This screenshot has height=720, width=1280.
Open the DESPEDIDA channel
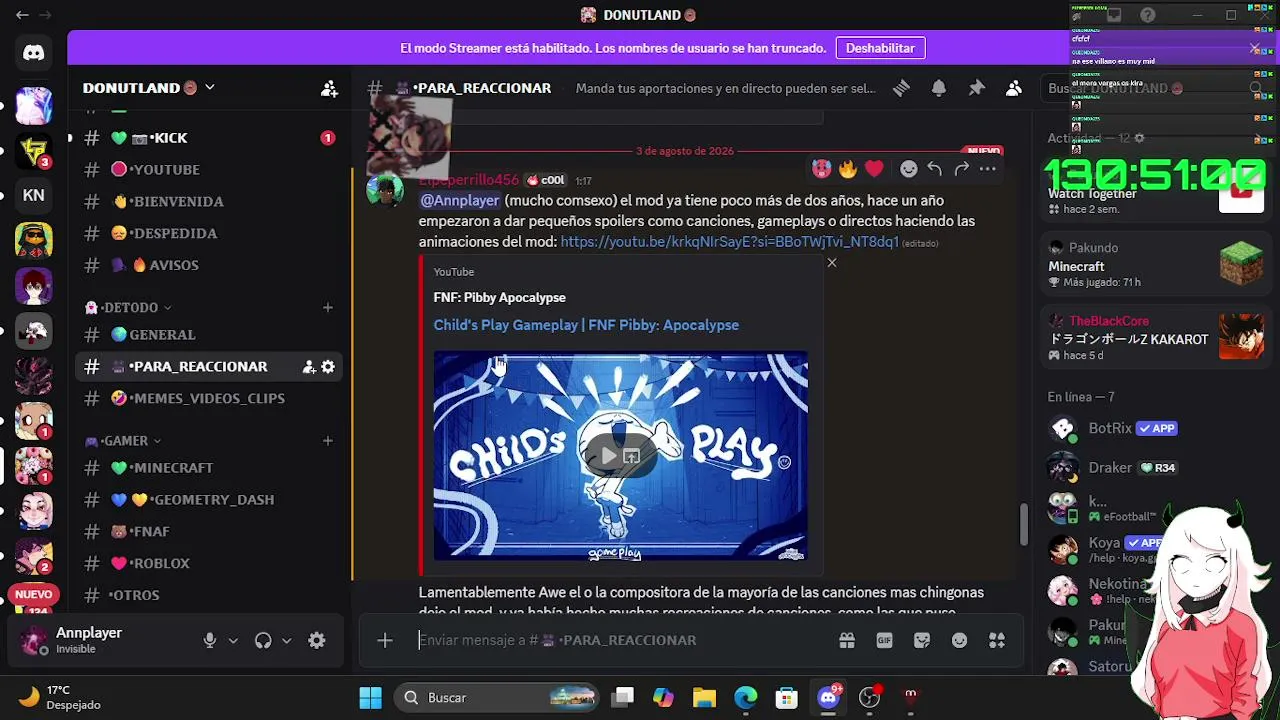[208, 234]
